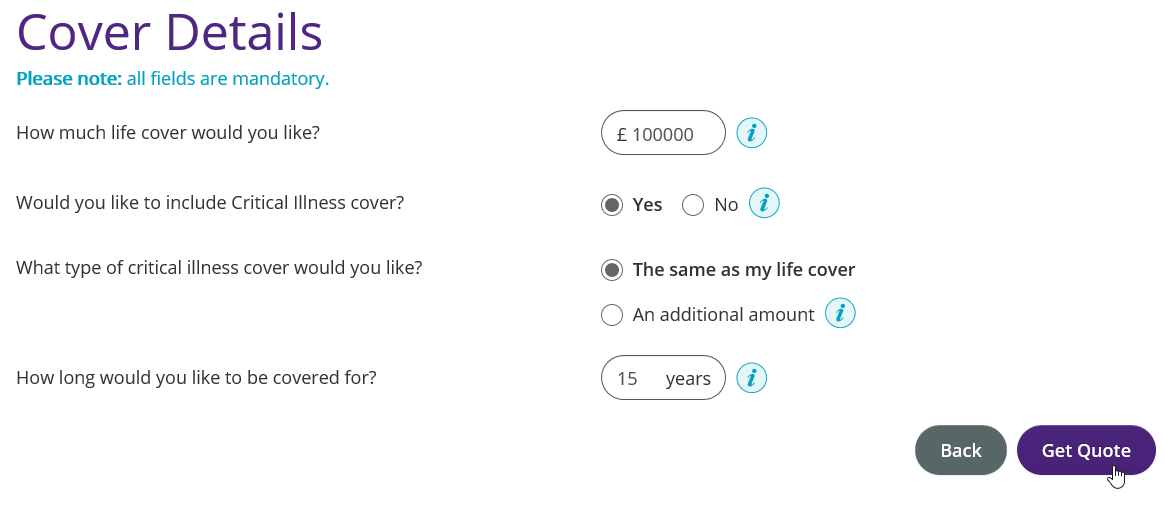Image resolution: width=1165 pixels, height=506 pixels.
Task: Select 'No' for Critical Illness cover
Action: 693,205
